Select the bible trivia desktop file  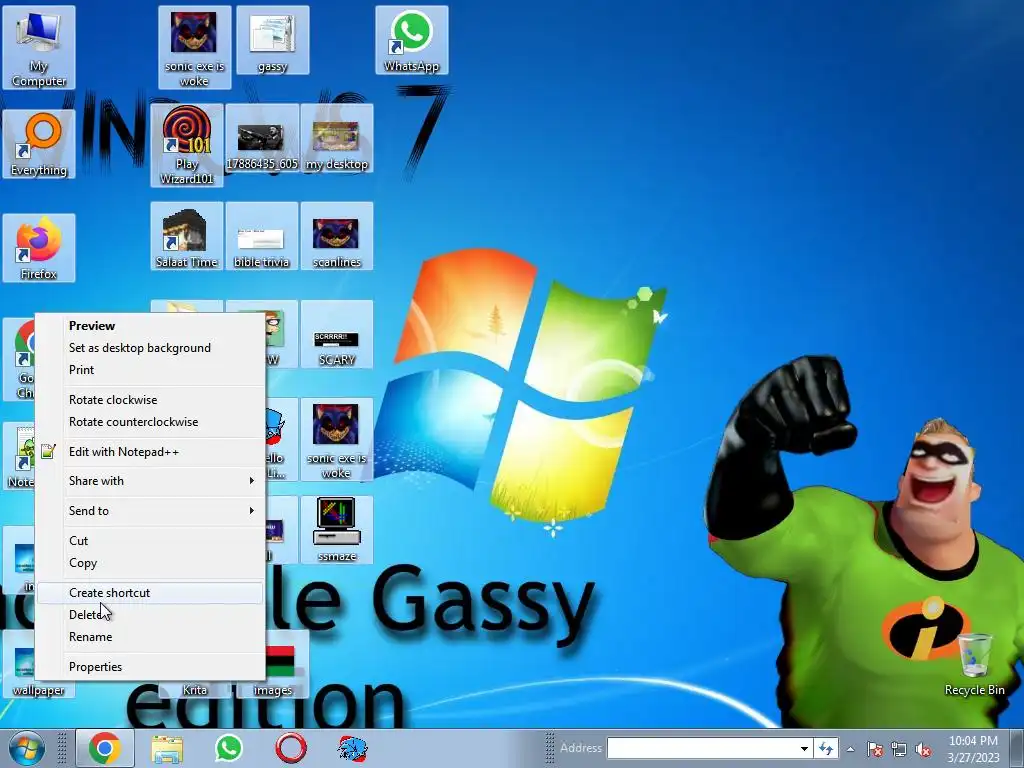(x=262, y=236)
